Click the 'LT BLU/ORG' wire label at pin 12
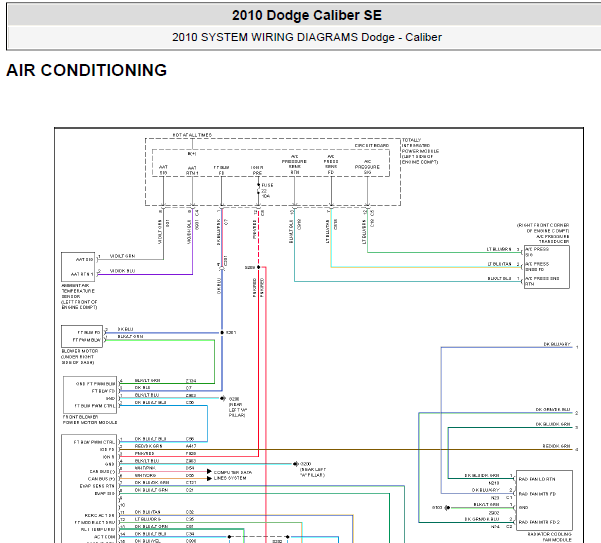Viewport: 601px width, 543px height. [x=148, y=519]
